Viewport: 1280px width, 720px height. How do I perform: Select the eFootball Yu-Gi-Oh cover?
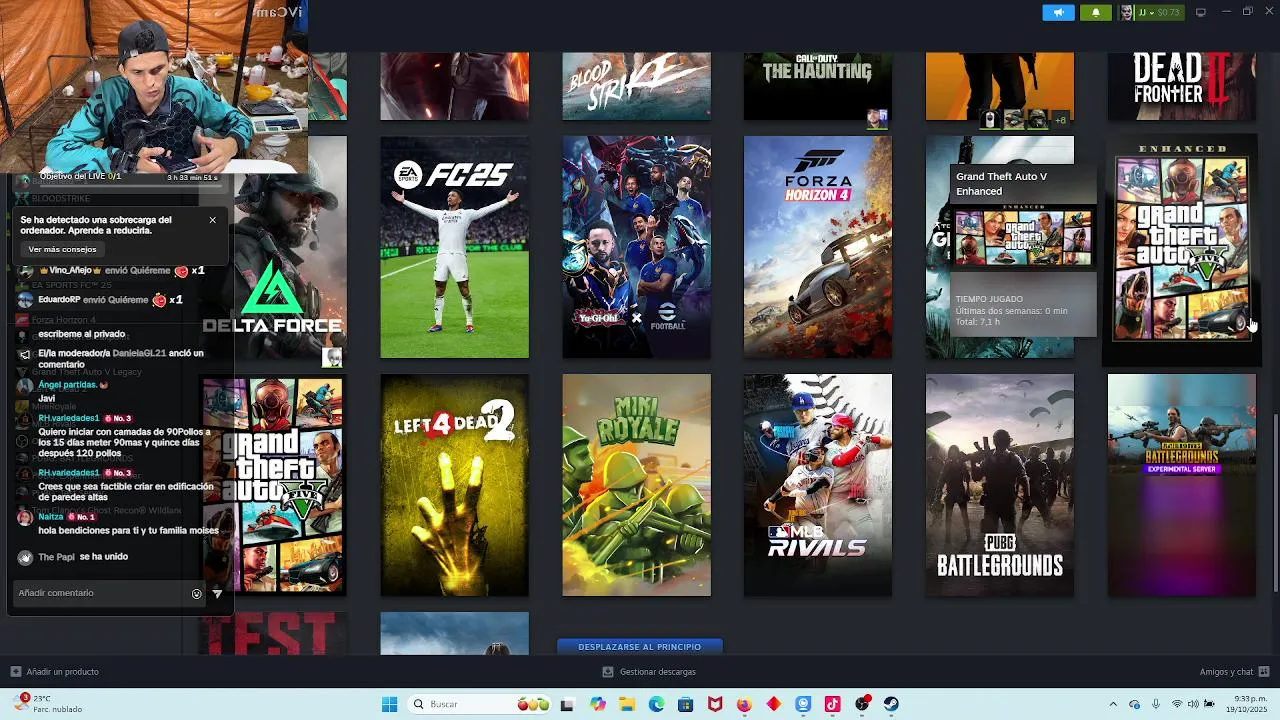tap(636, 247)
